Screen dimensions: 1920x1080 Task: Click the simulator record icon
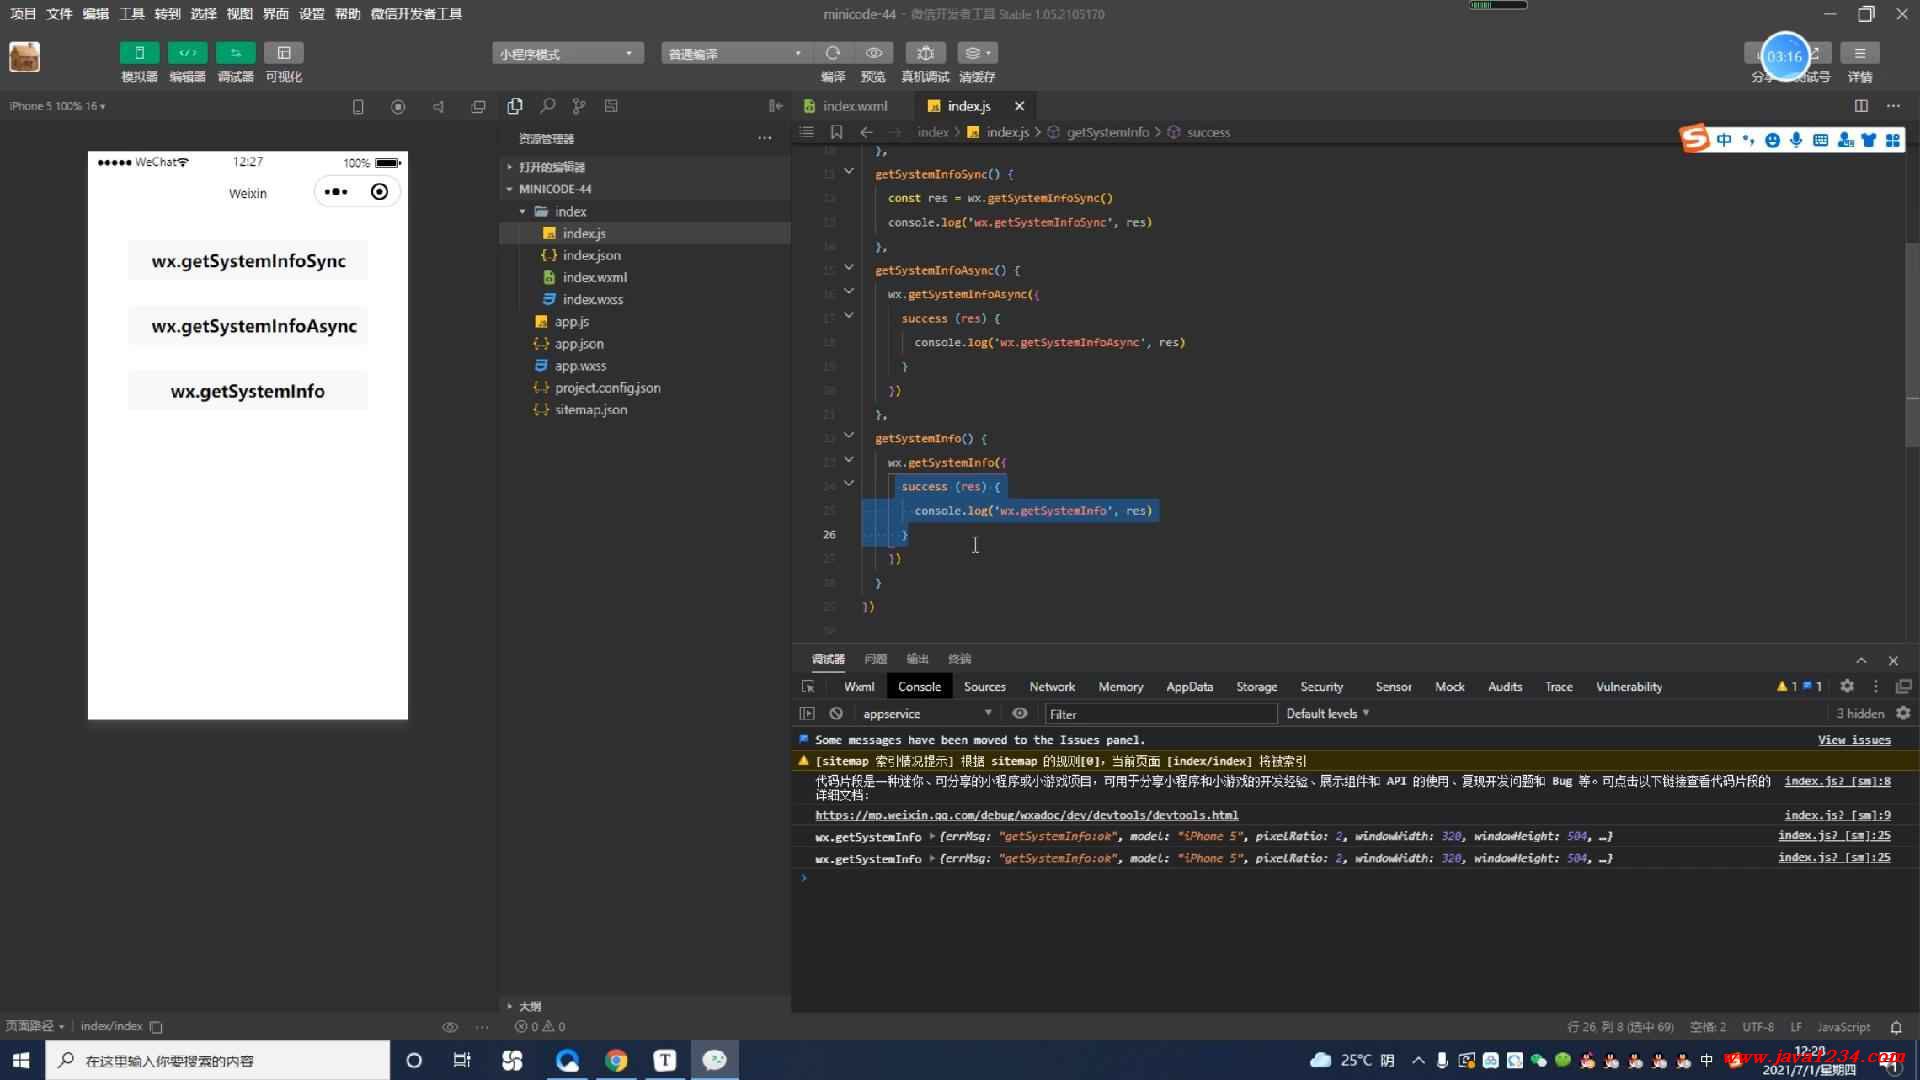point(398,106)
